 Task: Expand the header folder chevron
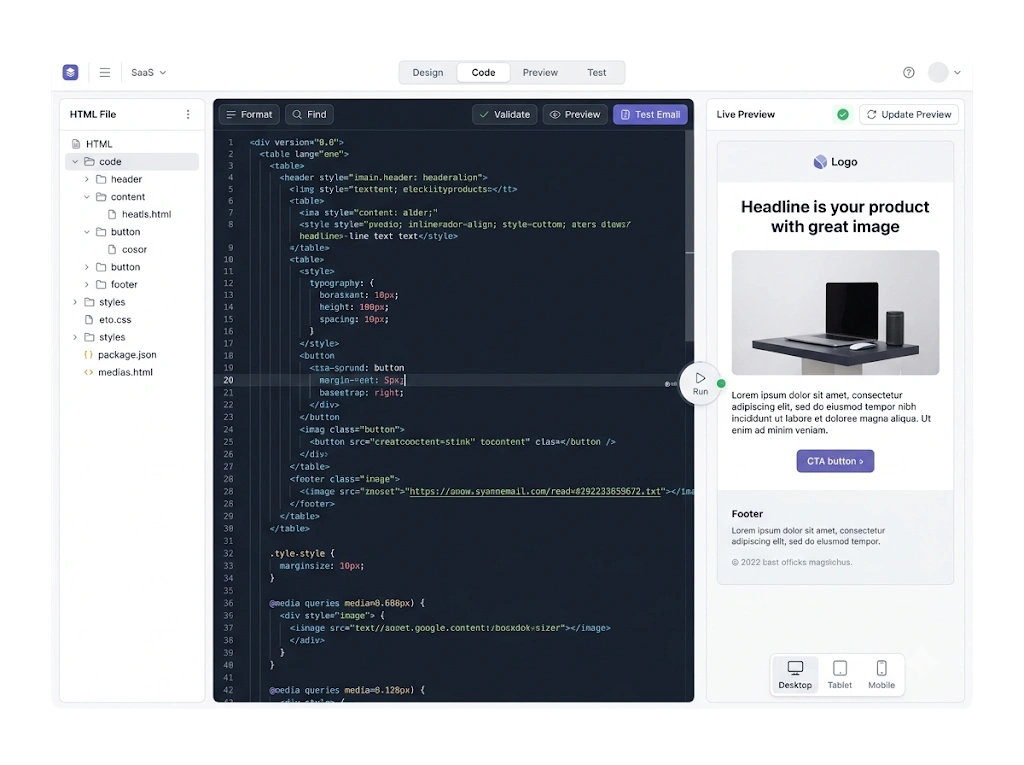pos(86,179)
